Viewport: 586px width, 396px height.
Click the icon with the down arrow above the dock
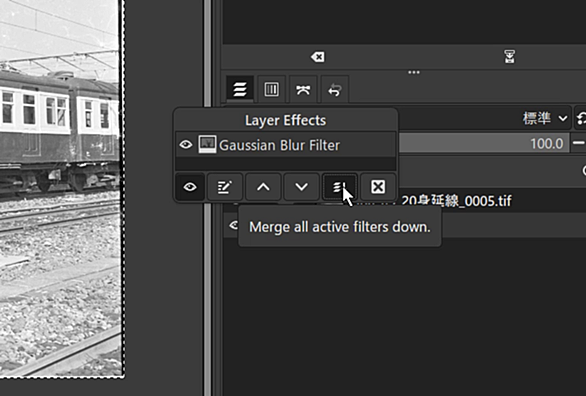pos(509,57)
